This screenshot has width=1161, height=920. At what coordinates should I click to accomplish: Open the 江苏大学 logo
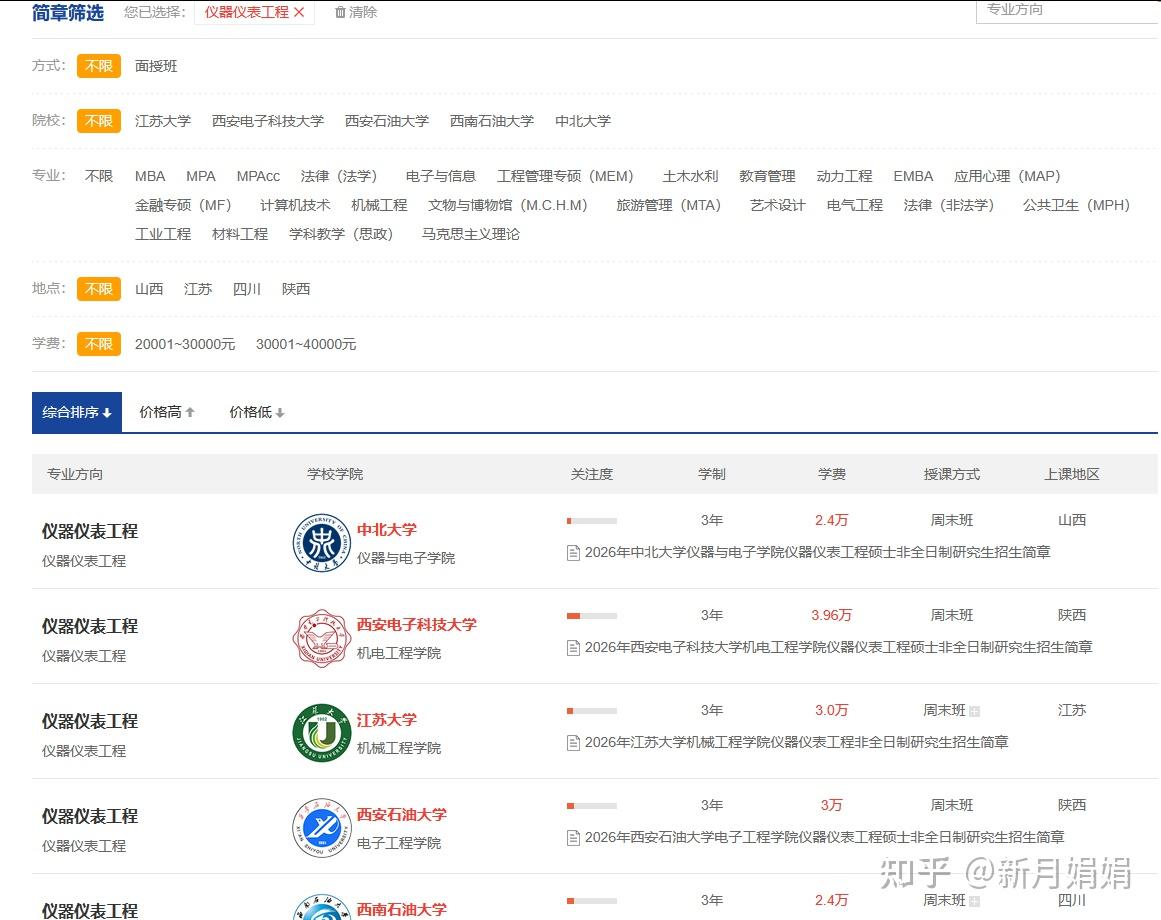click(321, 733)
